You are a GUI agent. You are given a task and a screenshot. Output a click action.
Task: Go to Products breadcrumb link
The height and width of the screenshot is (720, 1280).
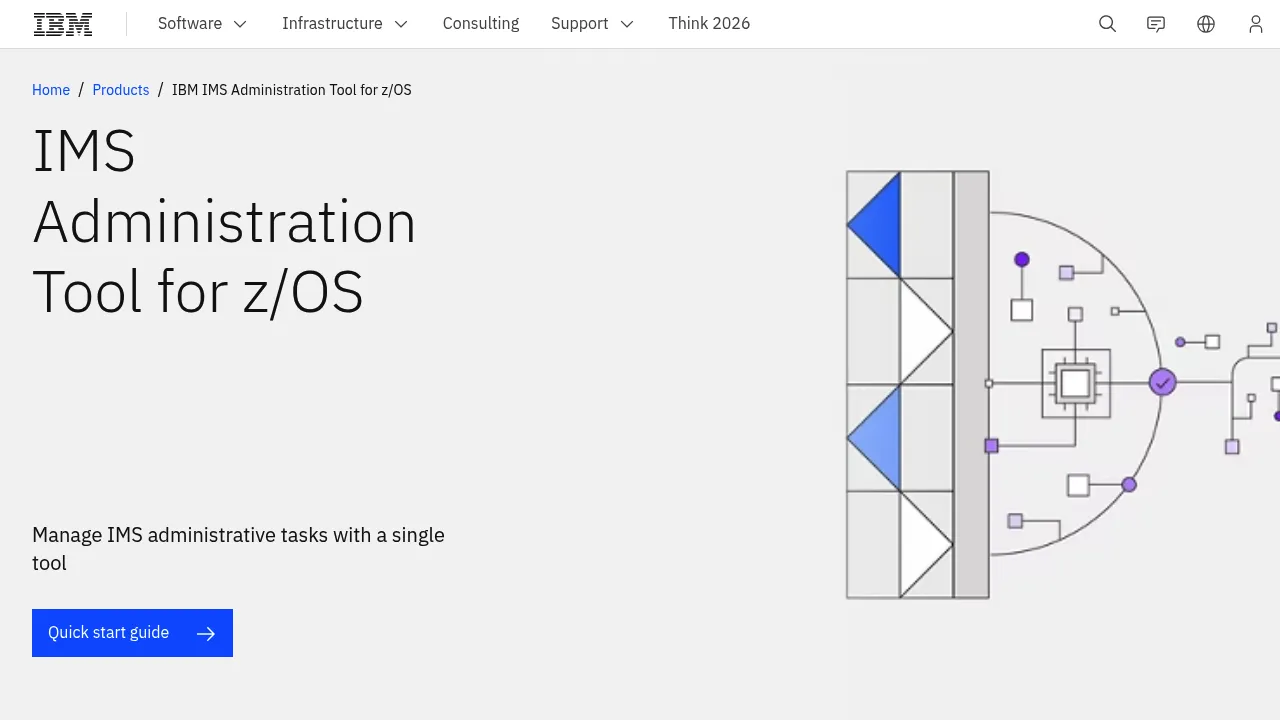pyautogui.click(x=121, y=90)
